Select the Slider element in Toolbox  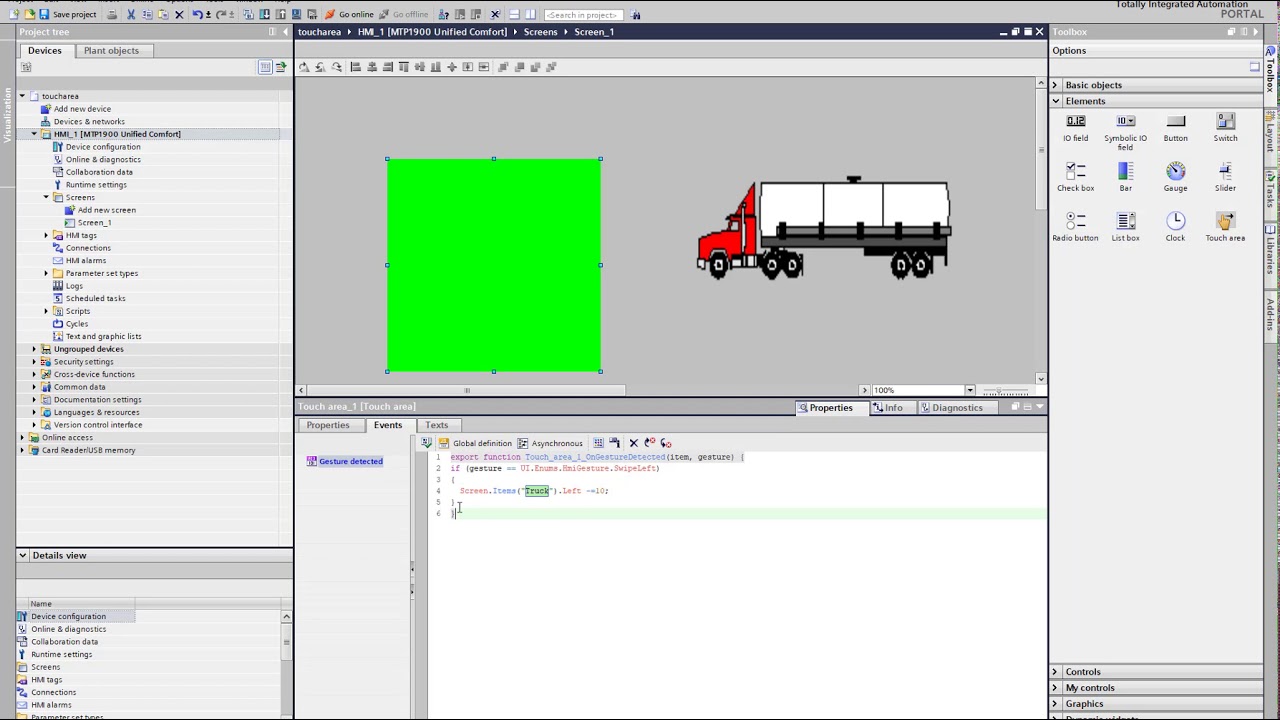tap(1225, 178)
